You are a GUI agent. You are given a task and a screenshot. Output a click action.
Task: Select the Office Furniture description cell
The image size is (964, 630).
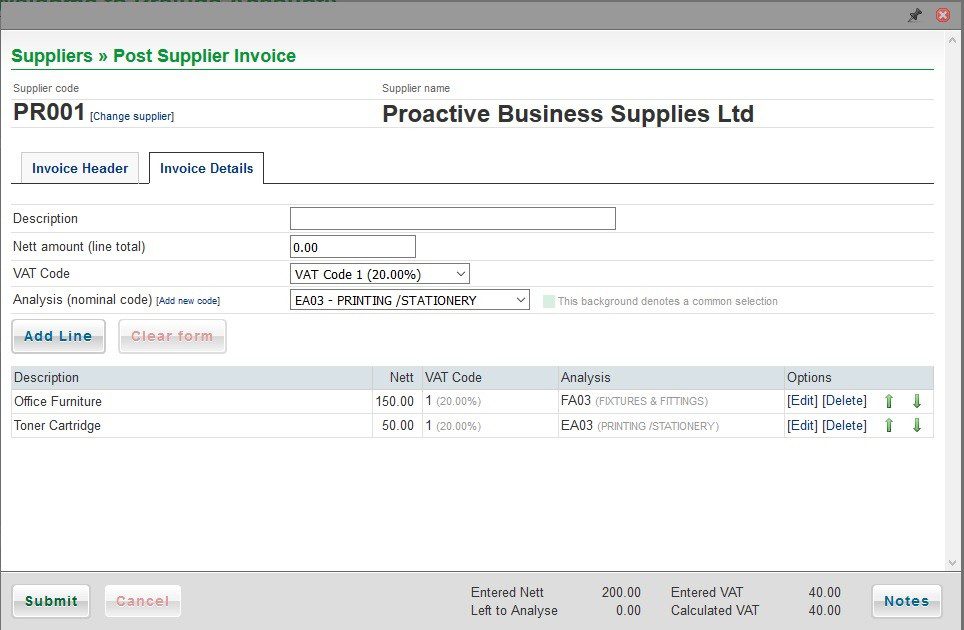pyautogui.click(x=192, y=401)
